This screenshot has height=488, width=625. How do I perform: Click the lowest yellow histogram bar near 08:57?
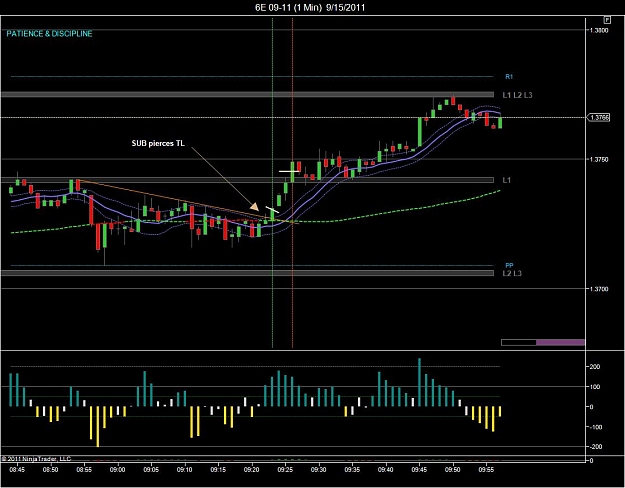tap(98, 427)
